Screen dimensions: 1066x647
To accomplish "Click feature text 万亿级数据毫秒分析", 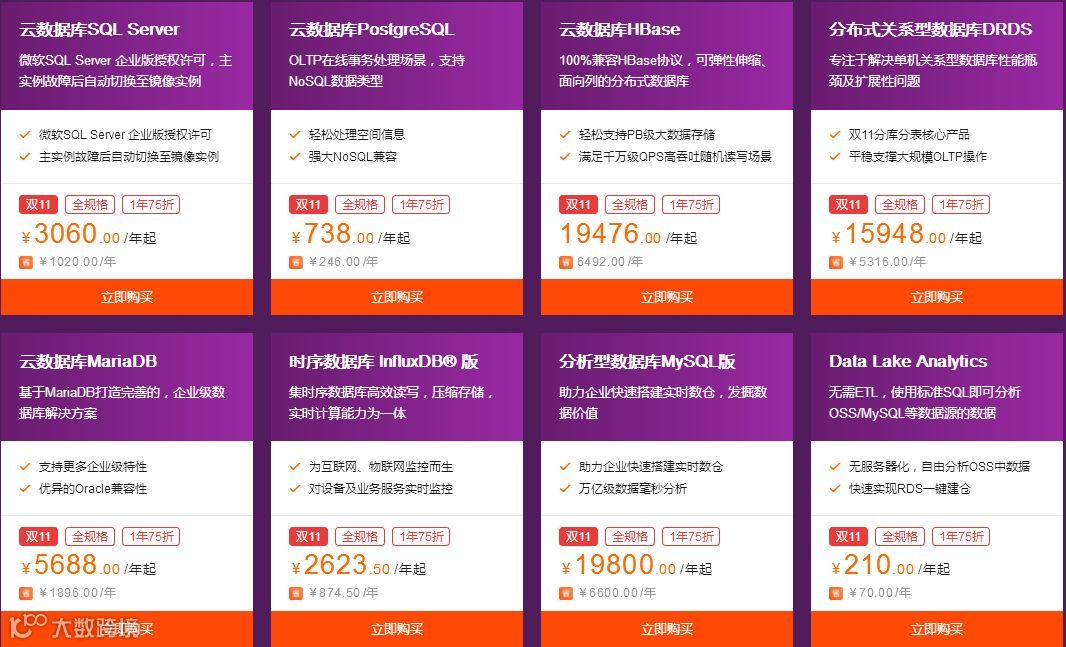I will 632,488.
